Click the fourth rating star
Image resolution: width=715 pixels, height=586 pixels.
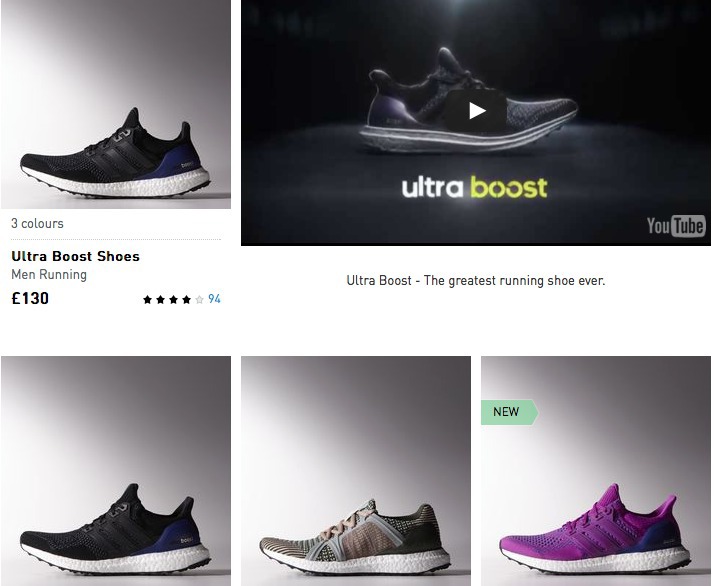187,300
